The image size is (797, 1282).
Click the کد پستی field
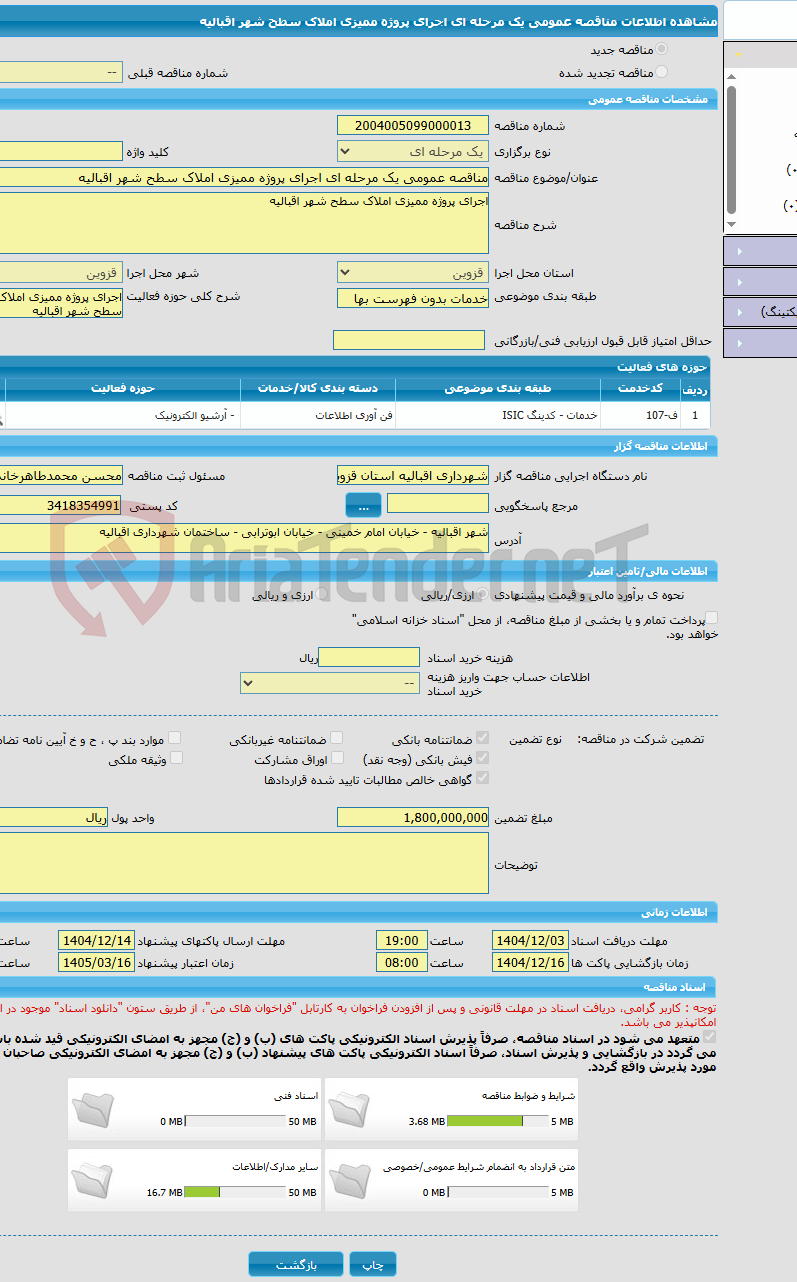click(x=61, y=506)
